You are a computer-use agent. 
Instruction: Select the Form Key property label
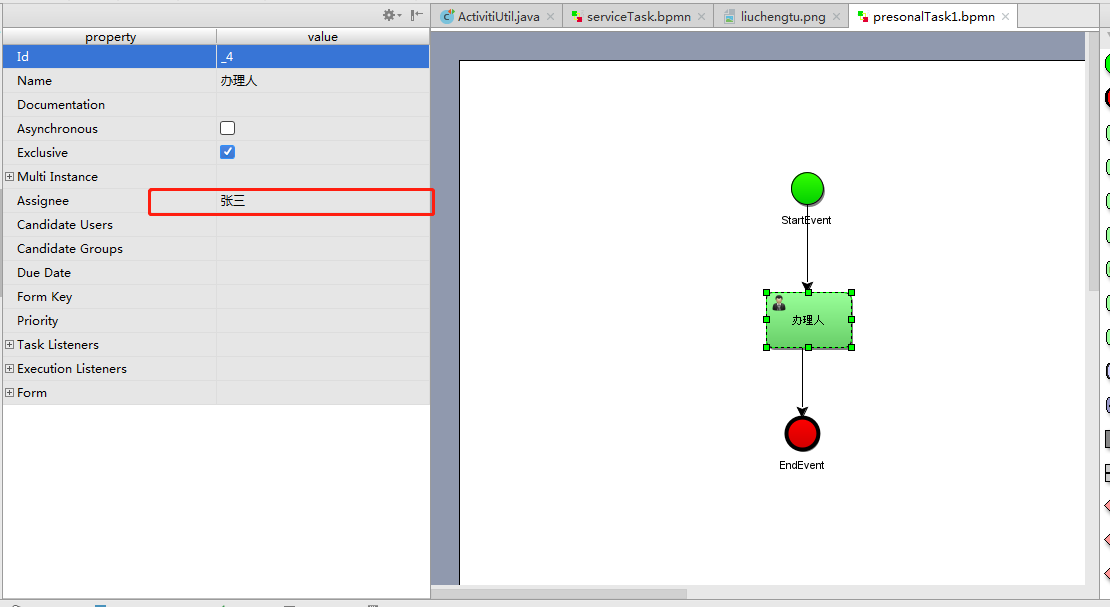(45, 297)
